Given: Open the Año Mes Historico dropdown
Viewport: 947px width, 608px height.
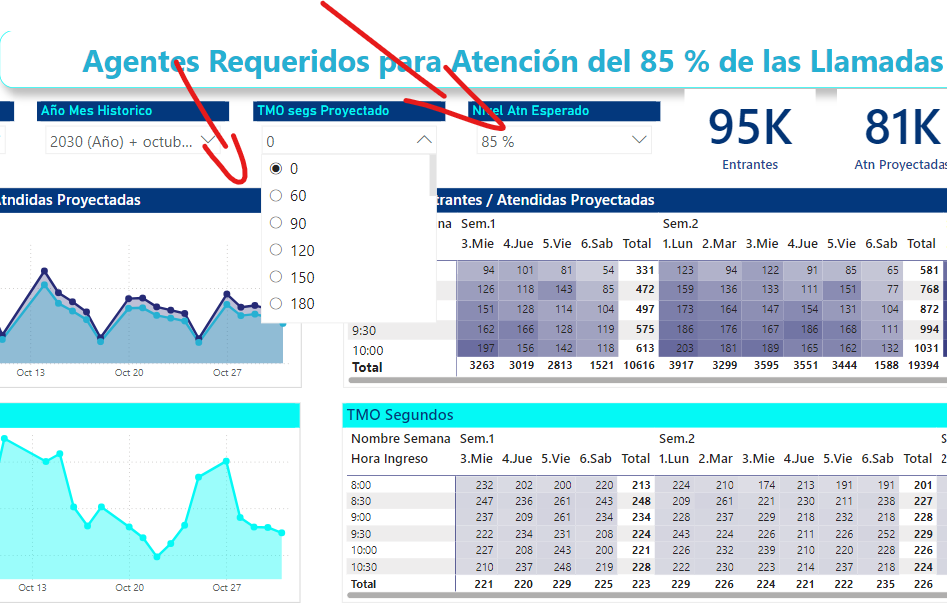Looking at the screenshot, I should pos(208,141).
